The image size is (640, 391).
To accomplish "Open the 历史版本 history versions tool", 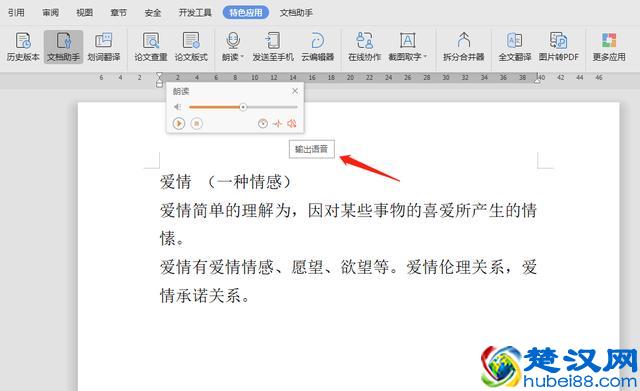I will [x=23, y=47].
